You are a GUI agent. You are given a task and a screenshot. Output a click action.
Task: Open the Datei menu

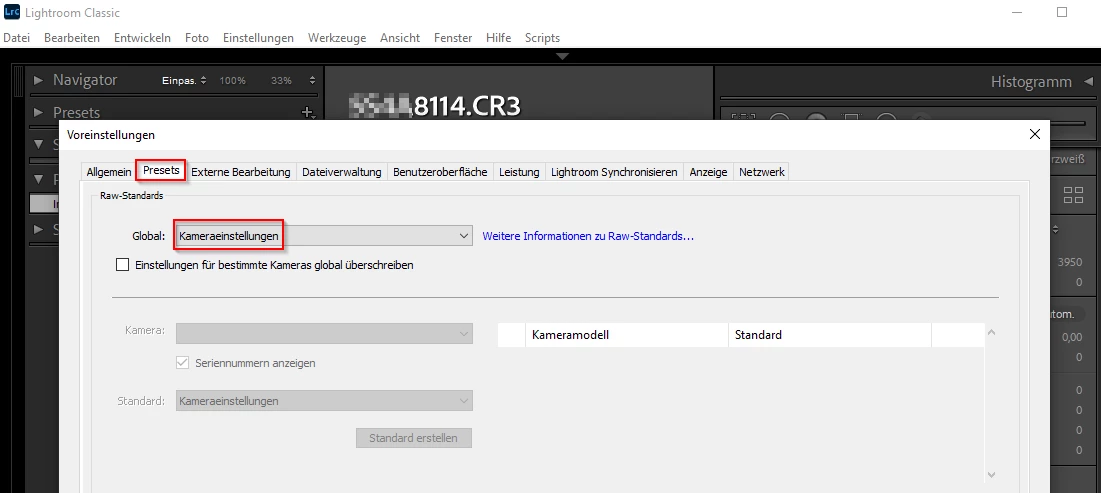16,38
